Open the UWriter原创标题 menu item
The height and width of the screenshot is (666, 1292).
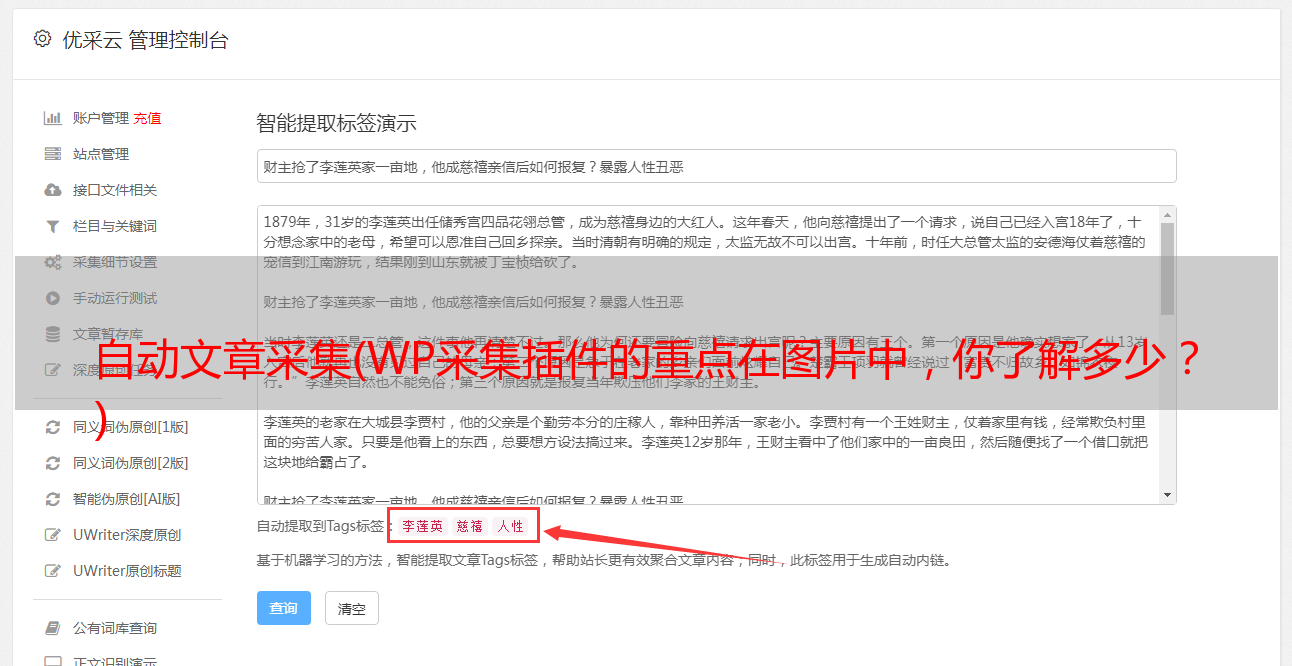pos(127,571)
